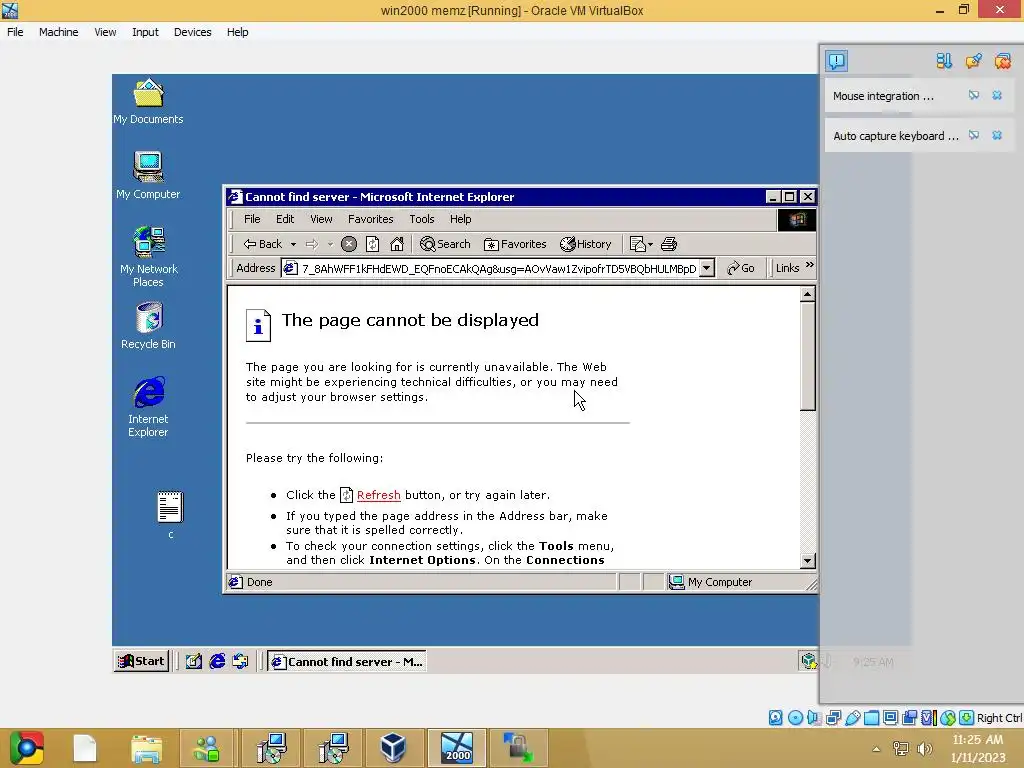Click the Mail toolbar icon
The width and height of the screenshot is (1024, 768).
pyautogui.click(x=641, y=244)
